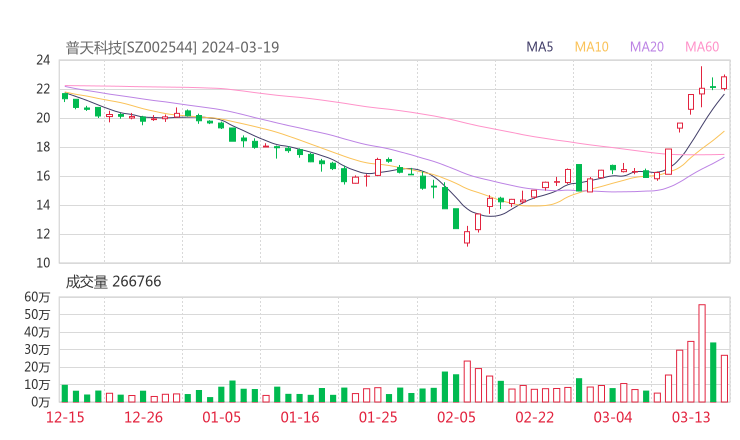Click the large green candlestick near 02-22 at 16
Screen dimensions: 740x440
pyautogui.click(x=579, y=178)
